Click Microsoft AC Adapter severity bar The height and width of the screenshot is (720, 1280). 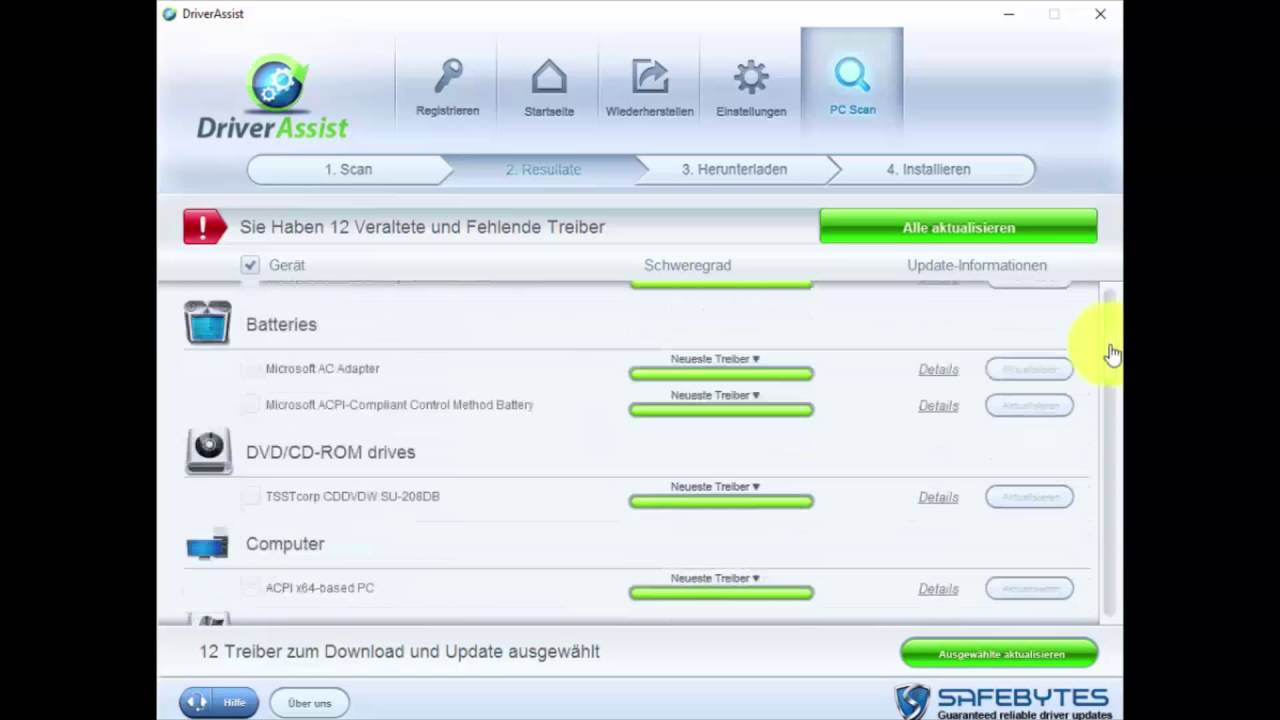(x=721, y=374)
